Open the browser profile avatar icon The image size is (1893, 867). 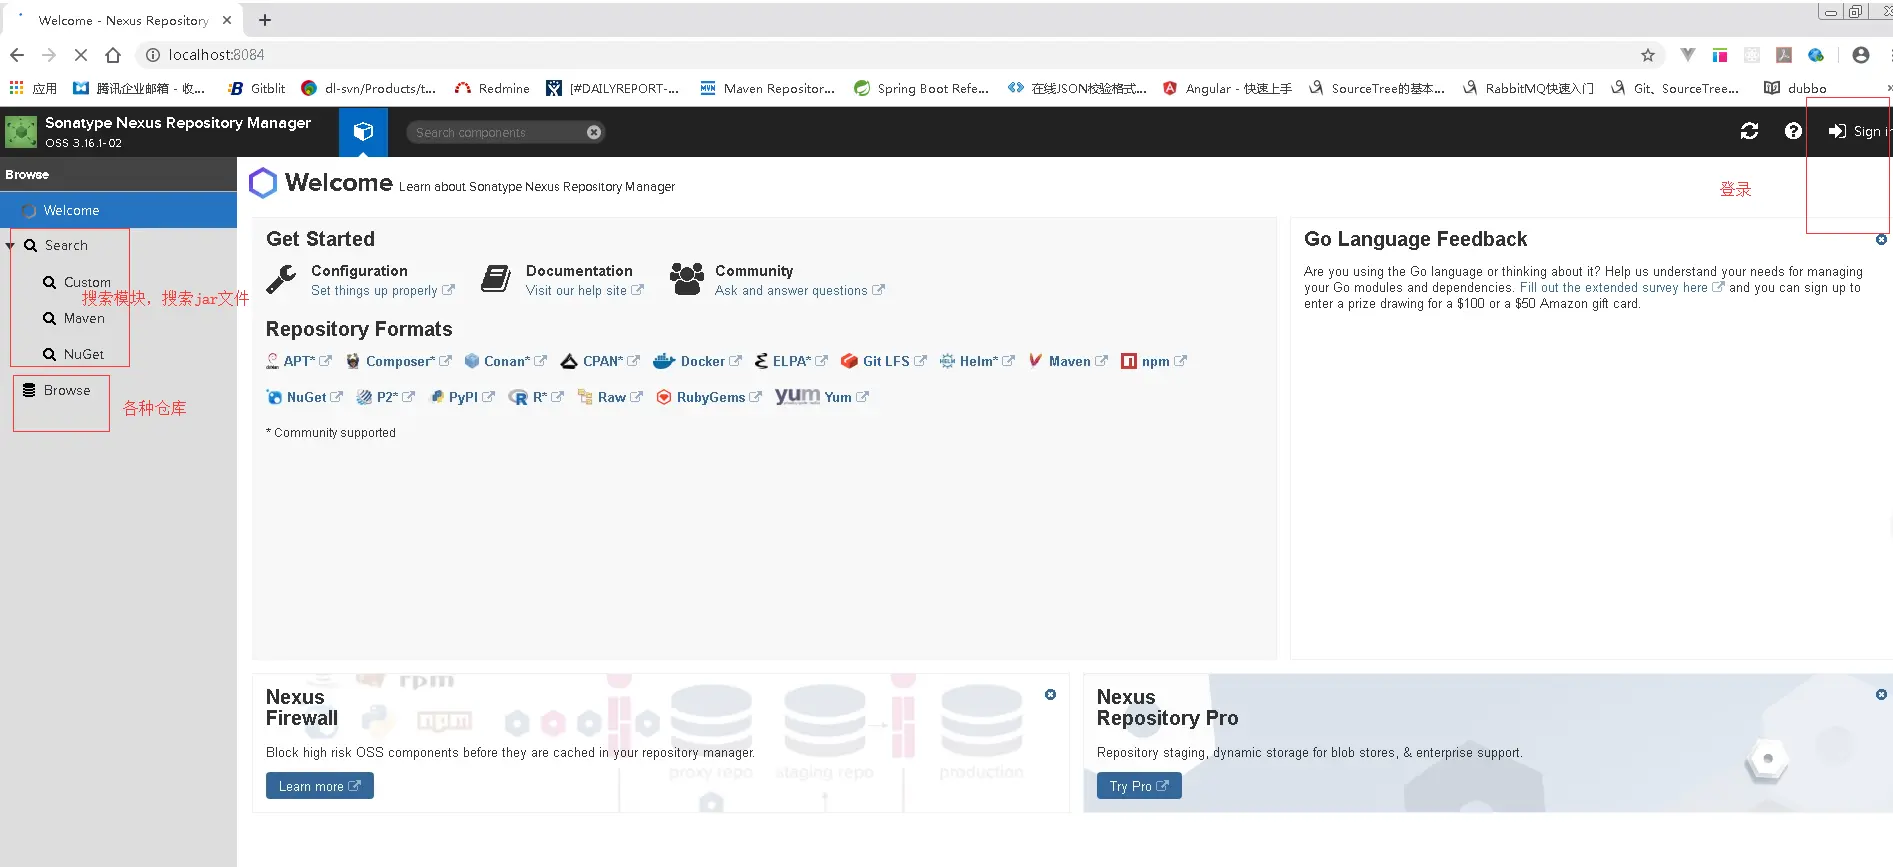pos(1860,55)
